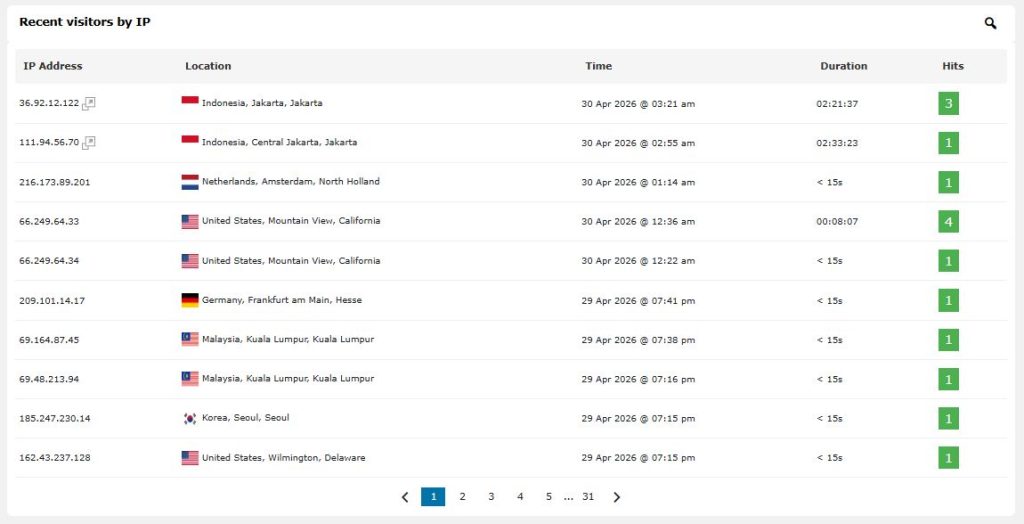1024x524 pixels.
Task: Click the Germany flag icon
Action: pyautogui.click(x=190, y=300)
